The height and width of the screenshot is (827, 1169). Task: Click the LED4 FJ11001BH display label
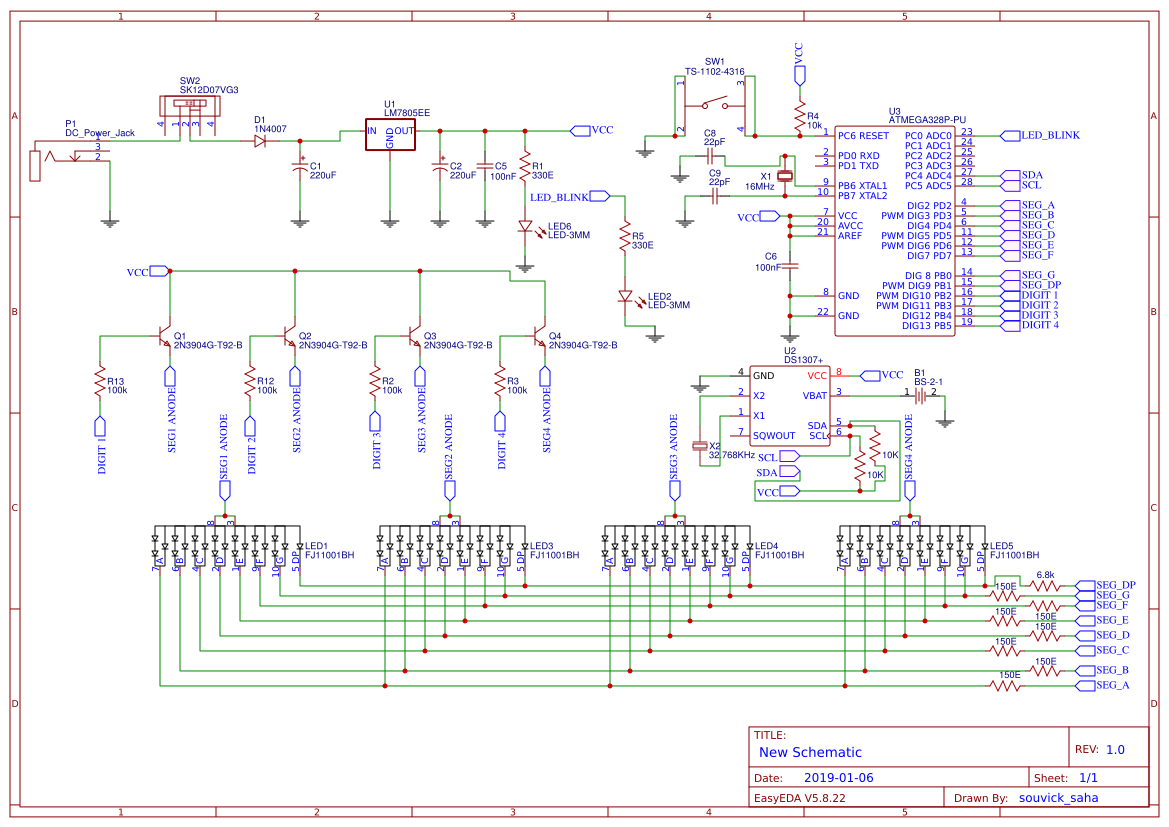[x=779, y=550]
